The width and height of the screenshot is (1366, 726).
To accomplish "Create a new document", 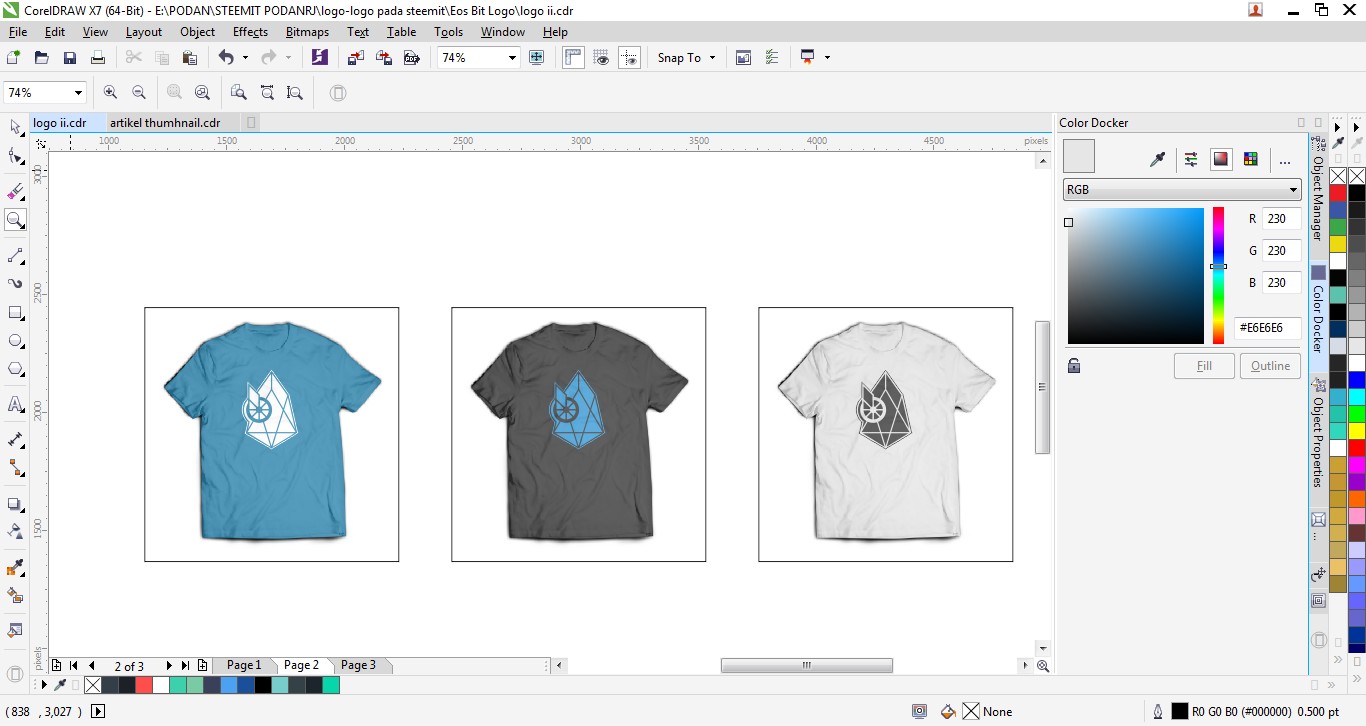I will click(x=14, y=58).
